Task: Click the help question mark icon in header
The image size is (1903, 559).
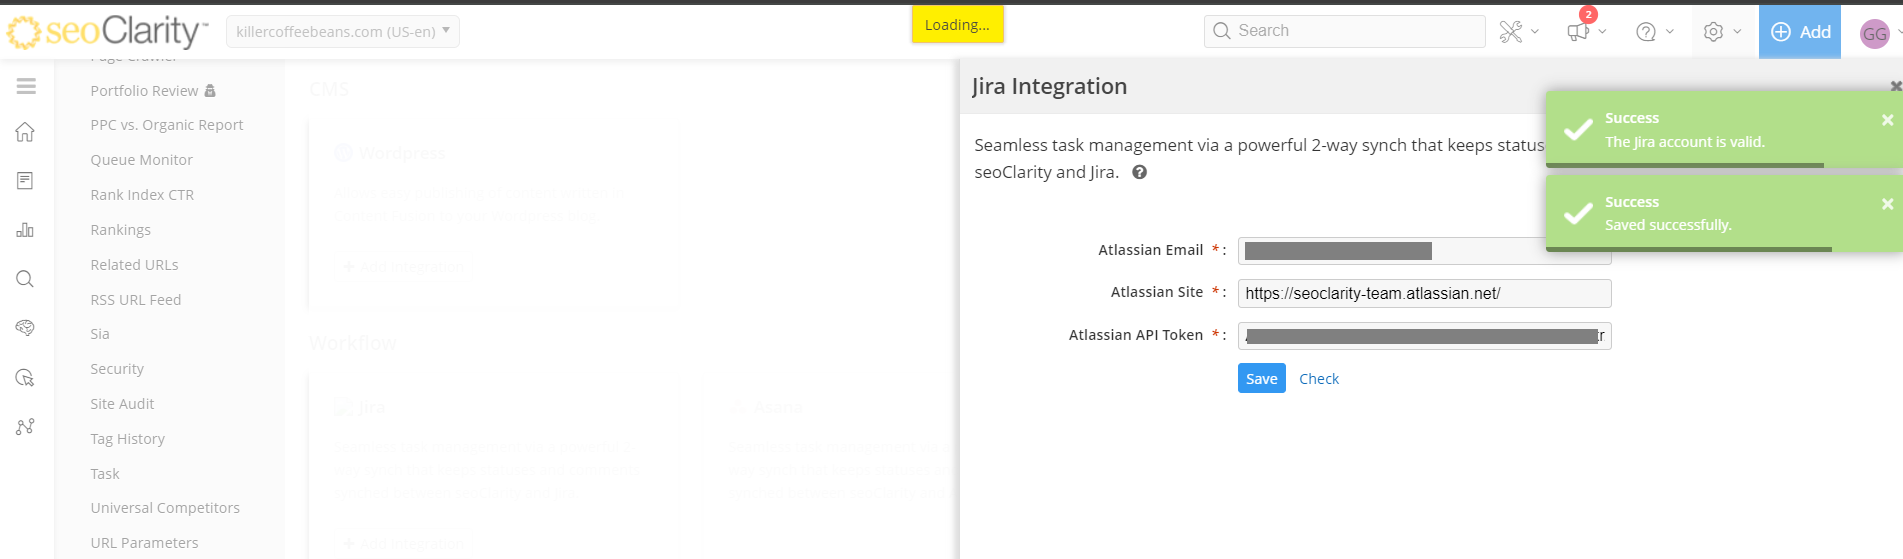Action: click(x=1645, y=32)
